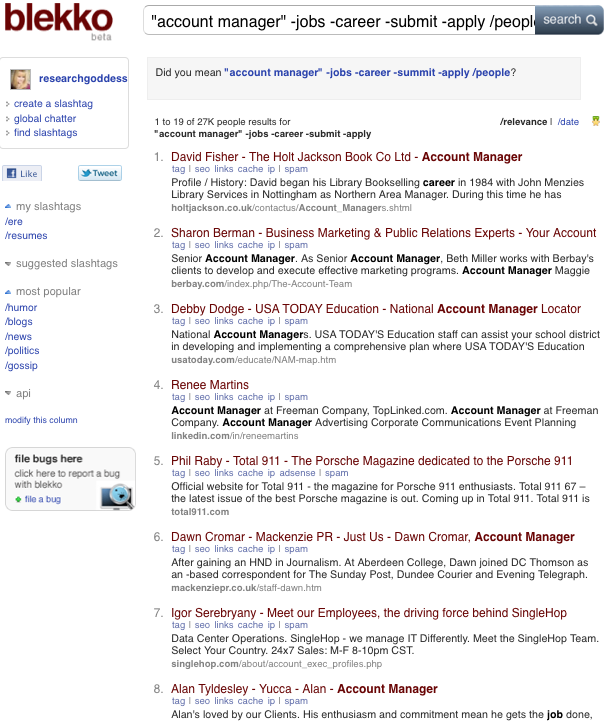Focus the blekko search query field

pyautogui.click(x=340, y=20)
